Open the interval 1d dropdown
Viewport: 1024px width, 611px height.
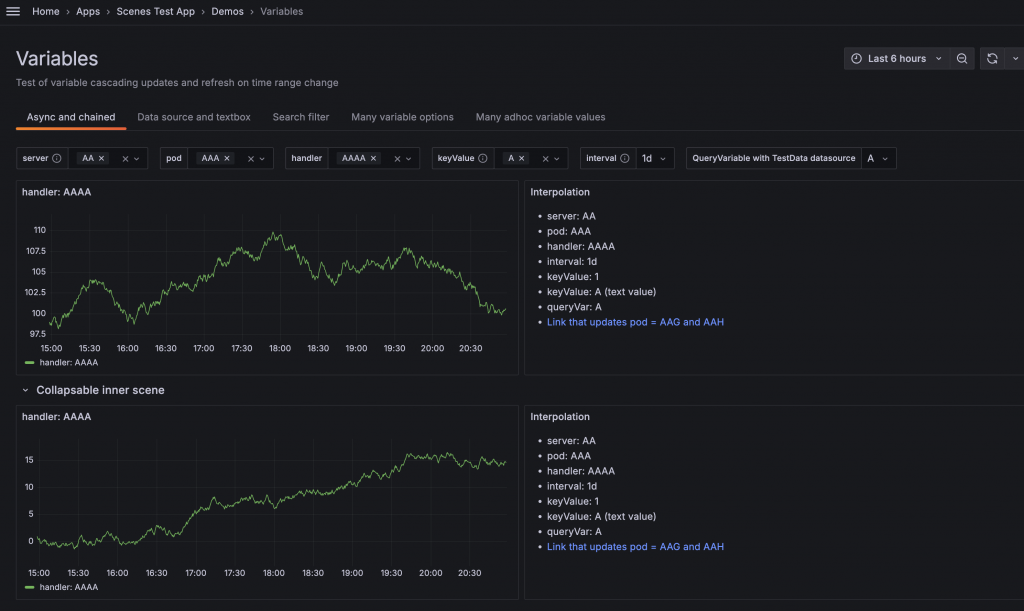coord(656,158)
